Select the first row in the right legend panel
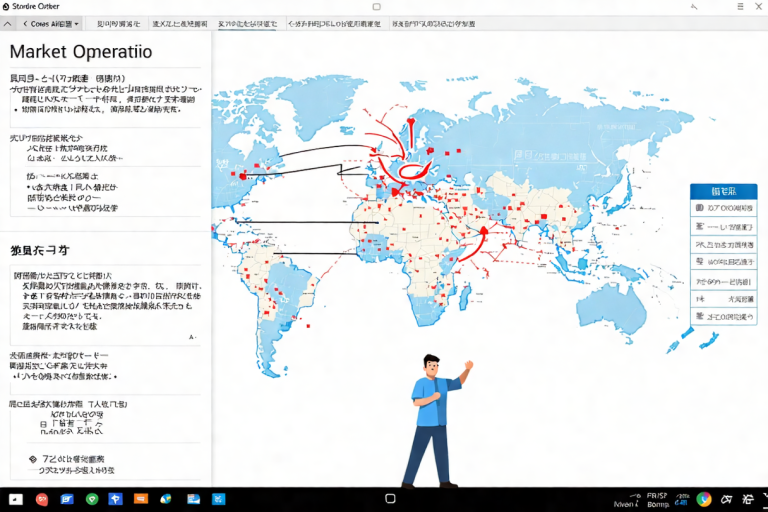Screen dimensions: 768x512 [723, 208]
